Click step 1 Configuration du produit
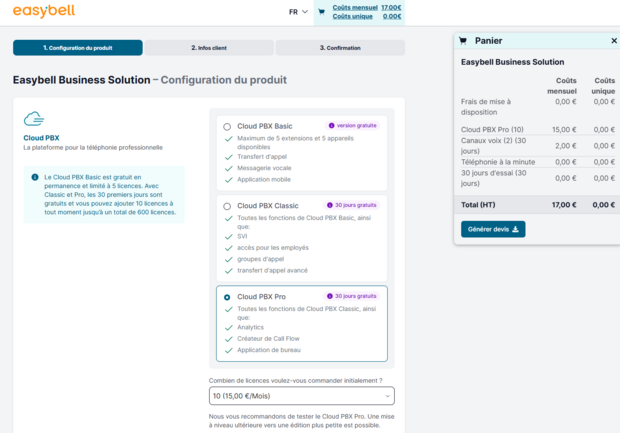The image size is (620, 433). [78, 48]
